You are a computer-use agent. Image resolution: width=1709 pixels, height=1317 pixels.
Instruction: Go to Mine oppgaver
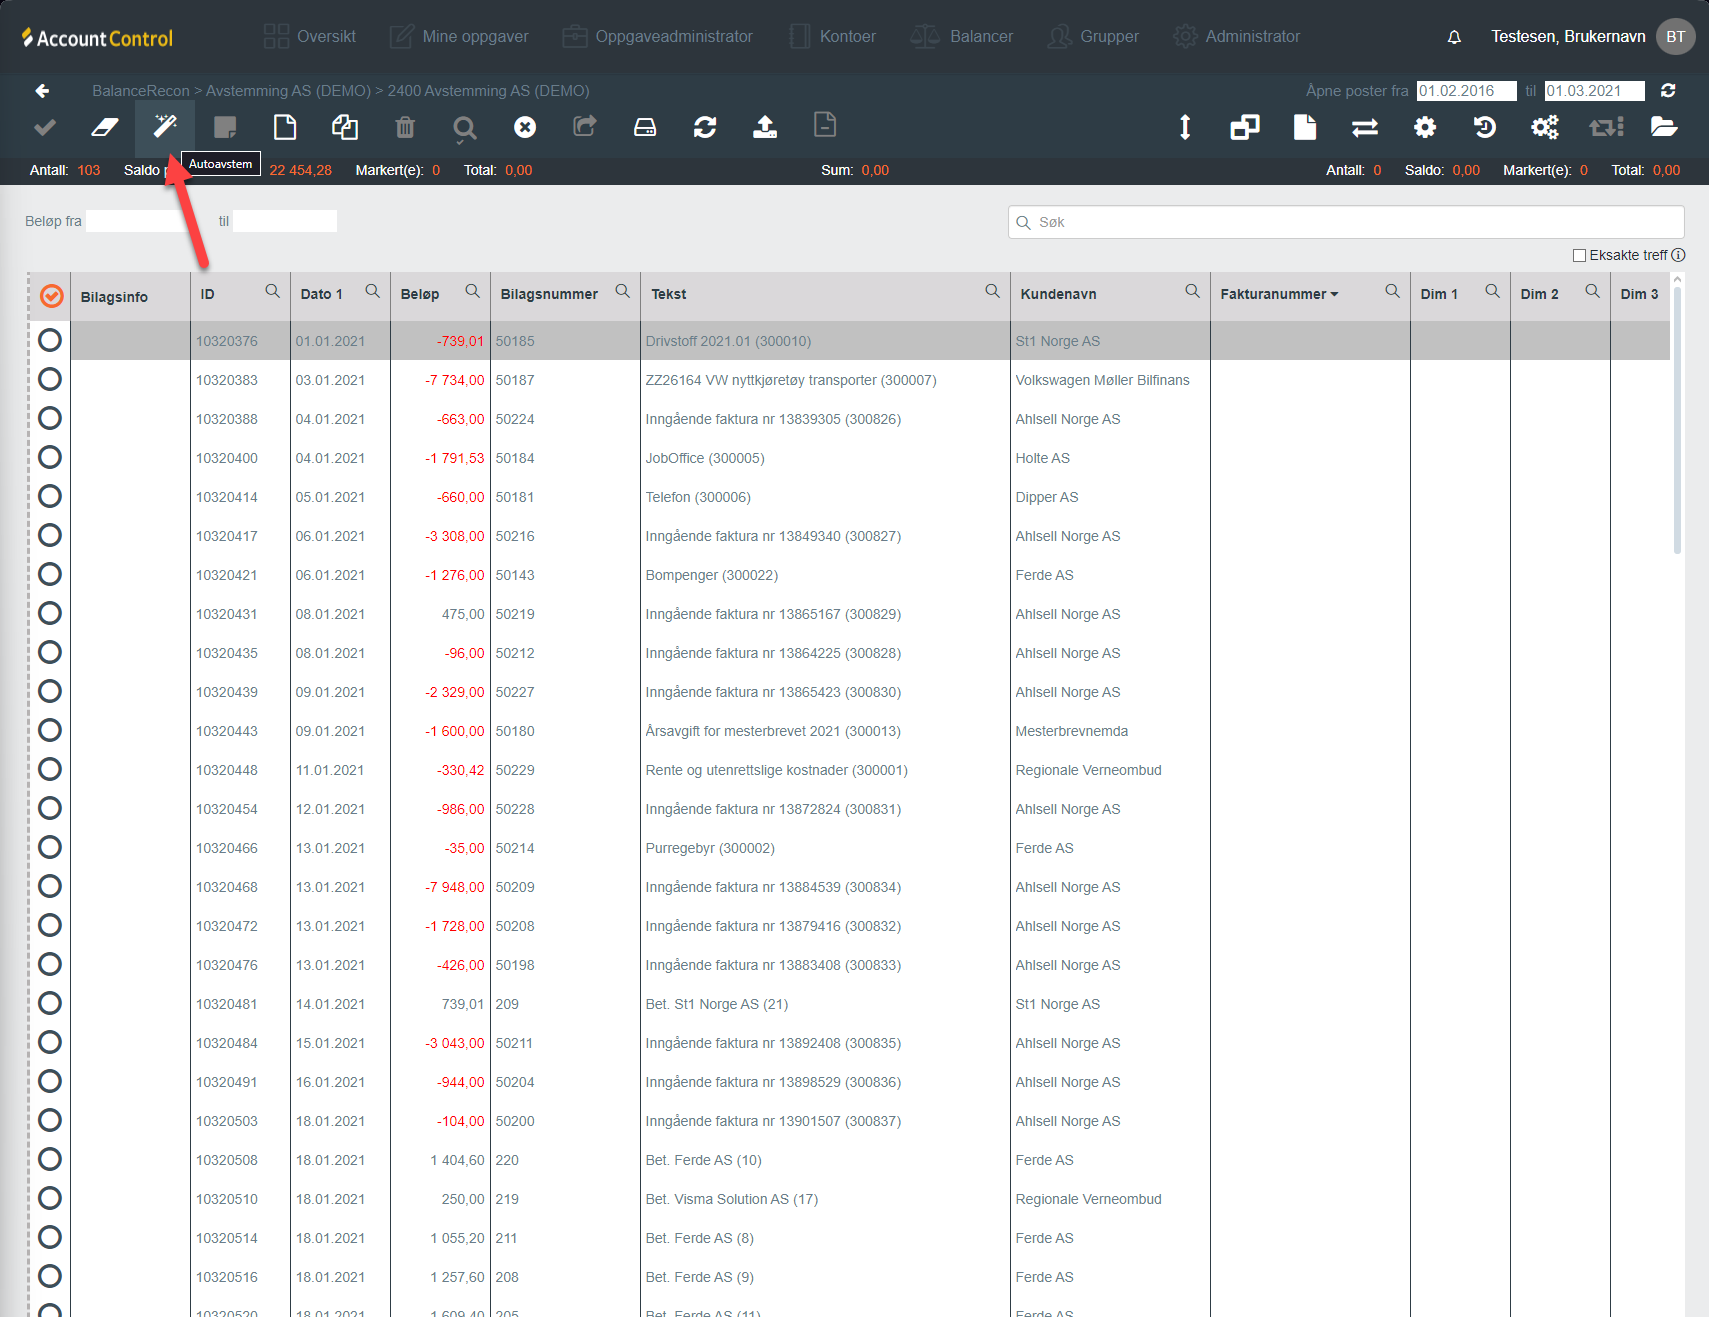(459, 37)
